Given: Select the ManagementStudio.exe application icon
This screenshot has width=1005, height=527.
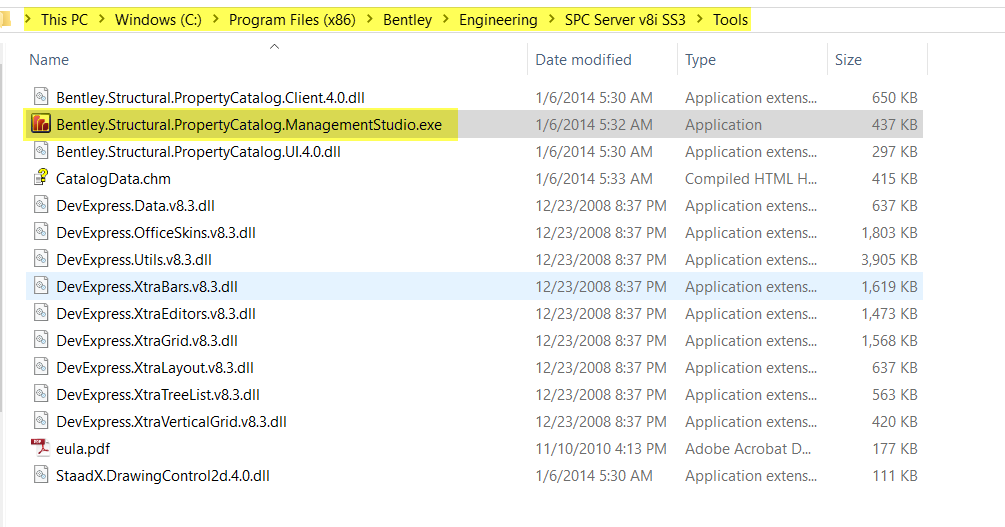Looking at the screenshot, I should [40, 124].
